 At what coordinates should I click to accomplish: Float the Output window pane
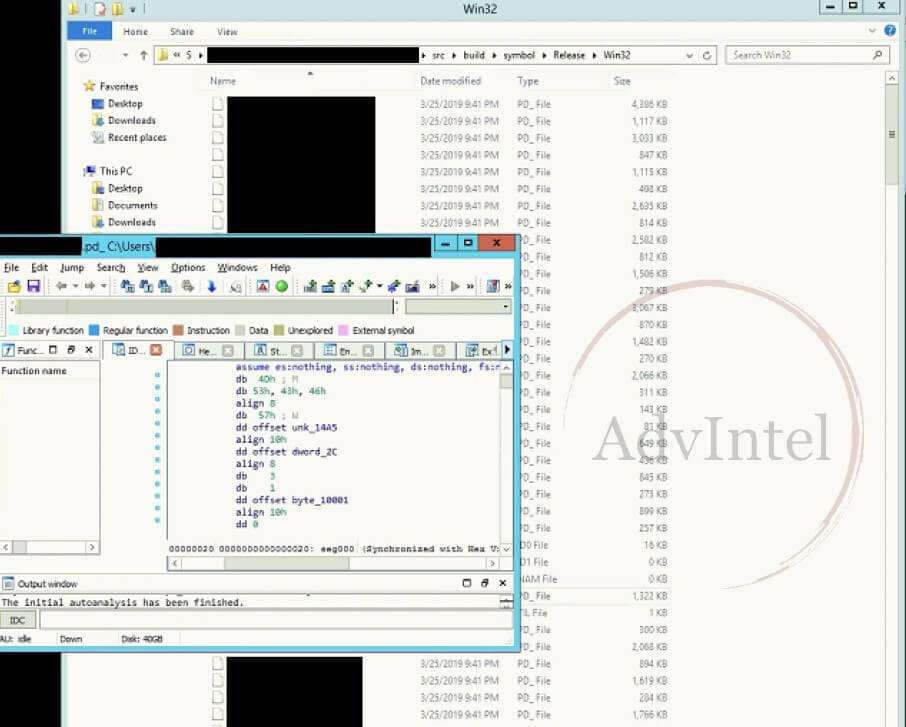tap(485, 583)
